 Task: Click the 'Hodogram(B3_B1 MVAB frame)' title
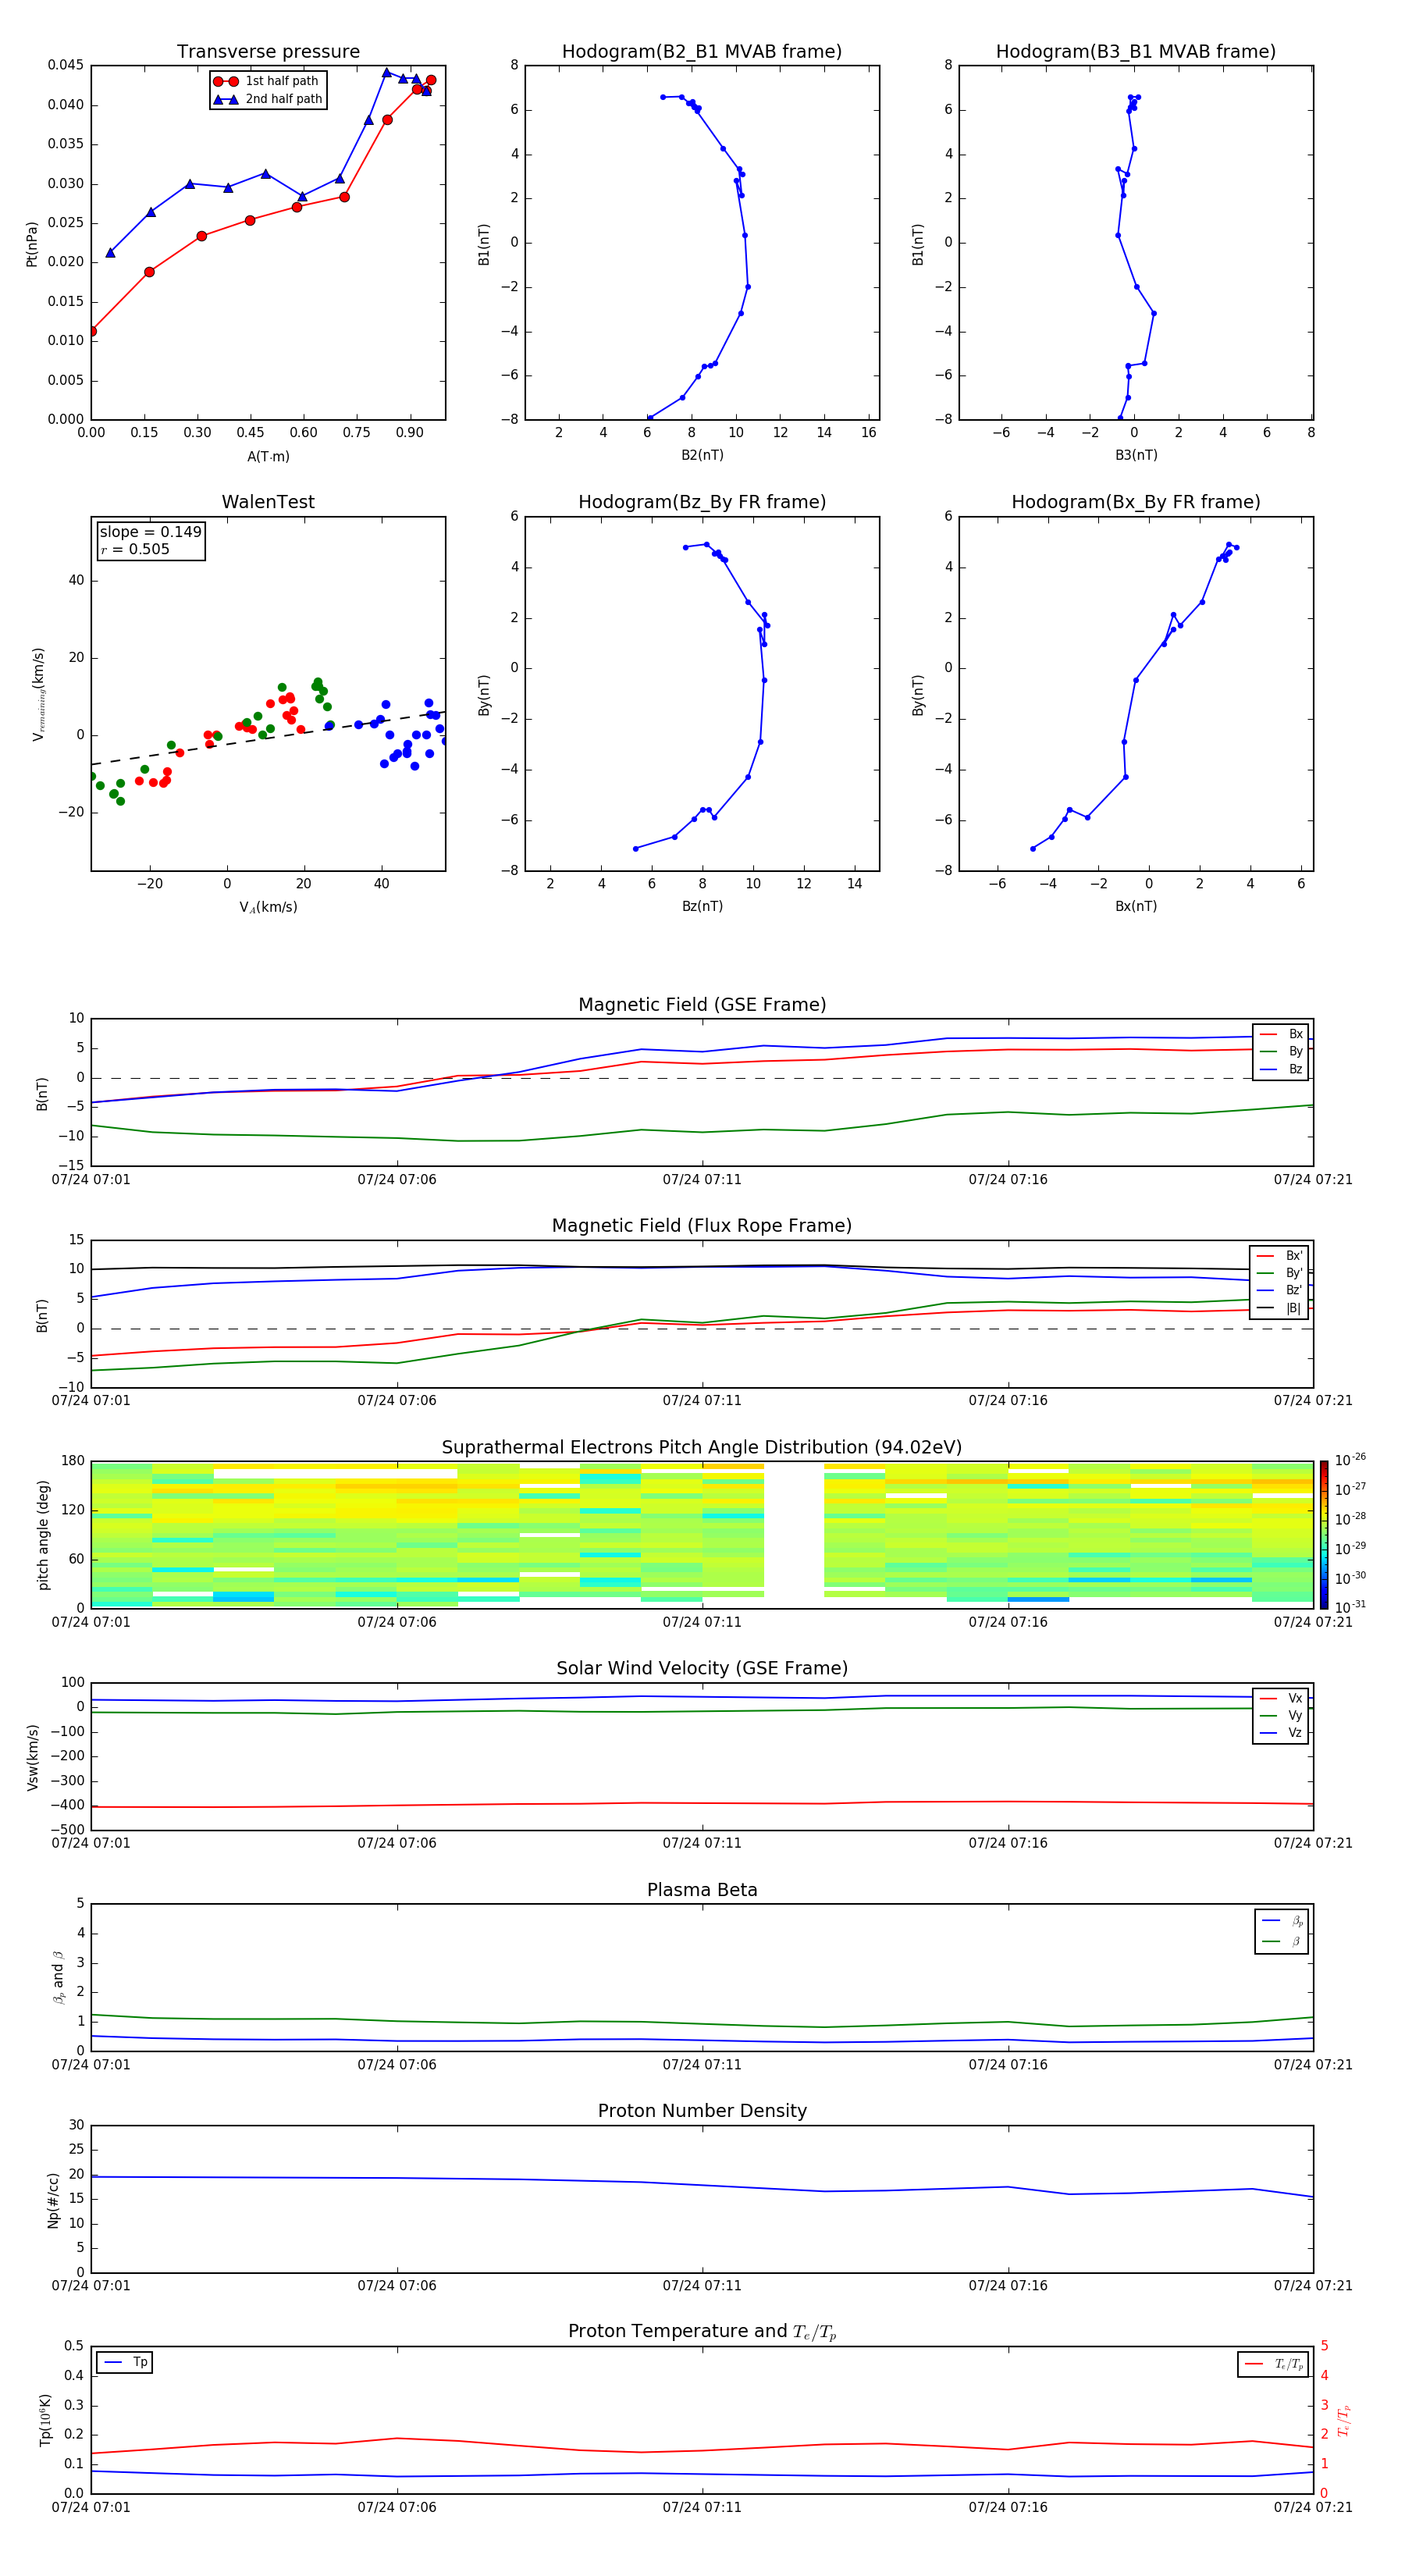pos(1136,52)
